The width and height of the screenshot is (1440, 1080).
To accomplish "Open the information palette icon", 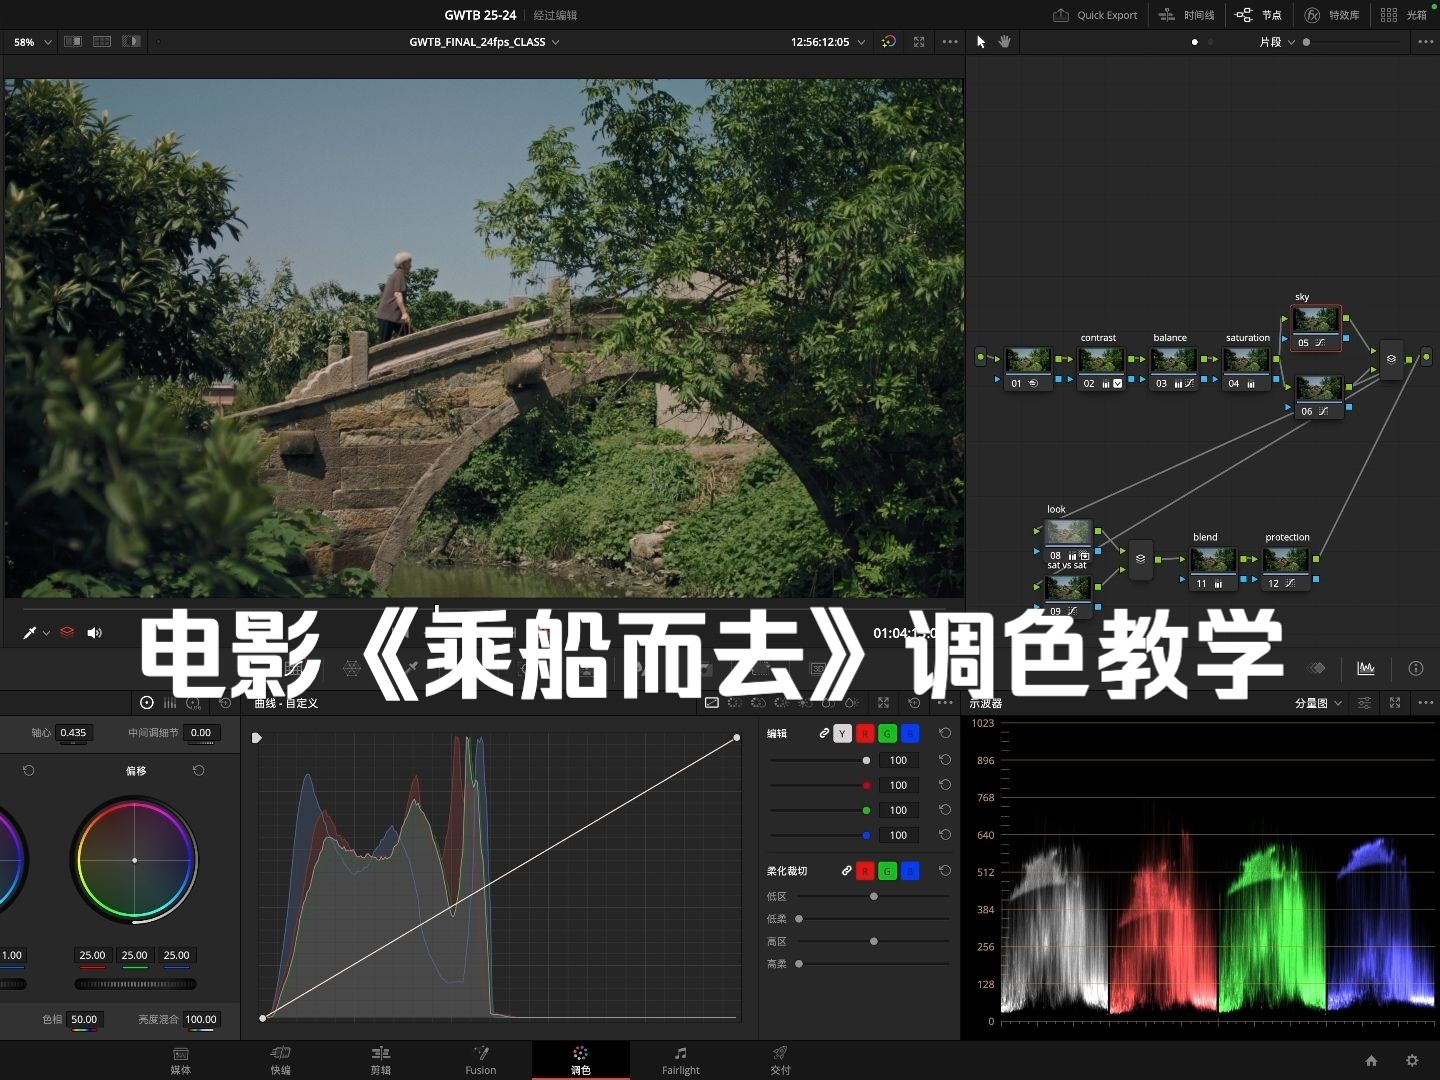I will point(1416,668).
